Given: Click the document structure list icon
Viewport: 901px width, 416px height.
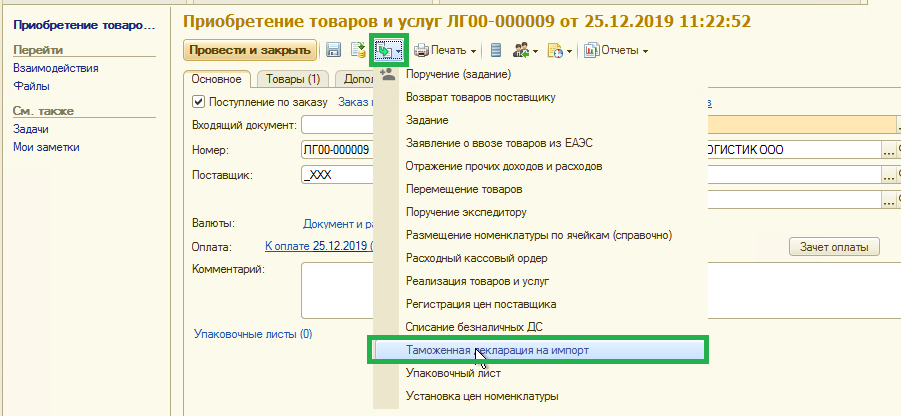Looking at the screenshot, I should point(496,50).
